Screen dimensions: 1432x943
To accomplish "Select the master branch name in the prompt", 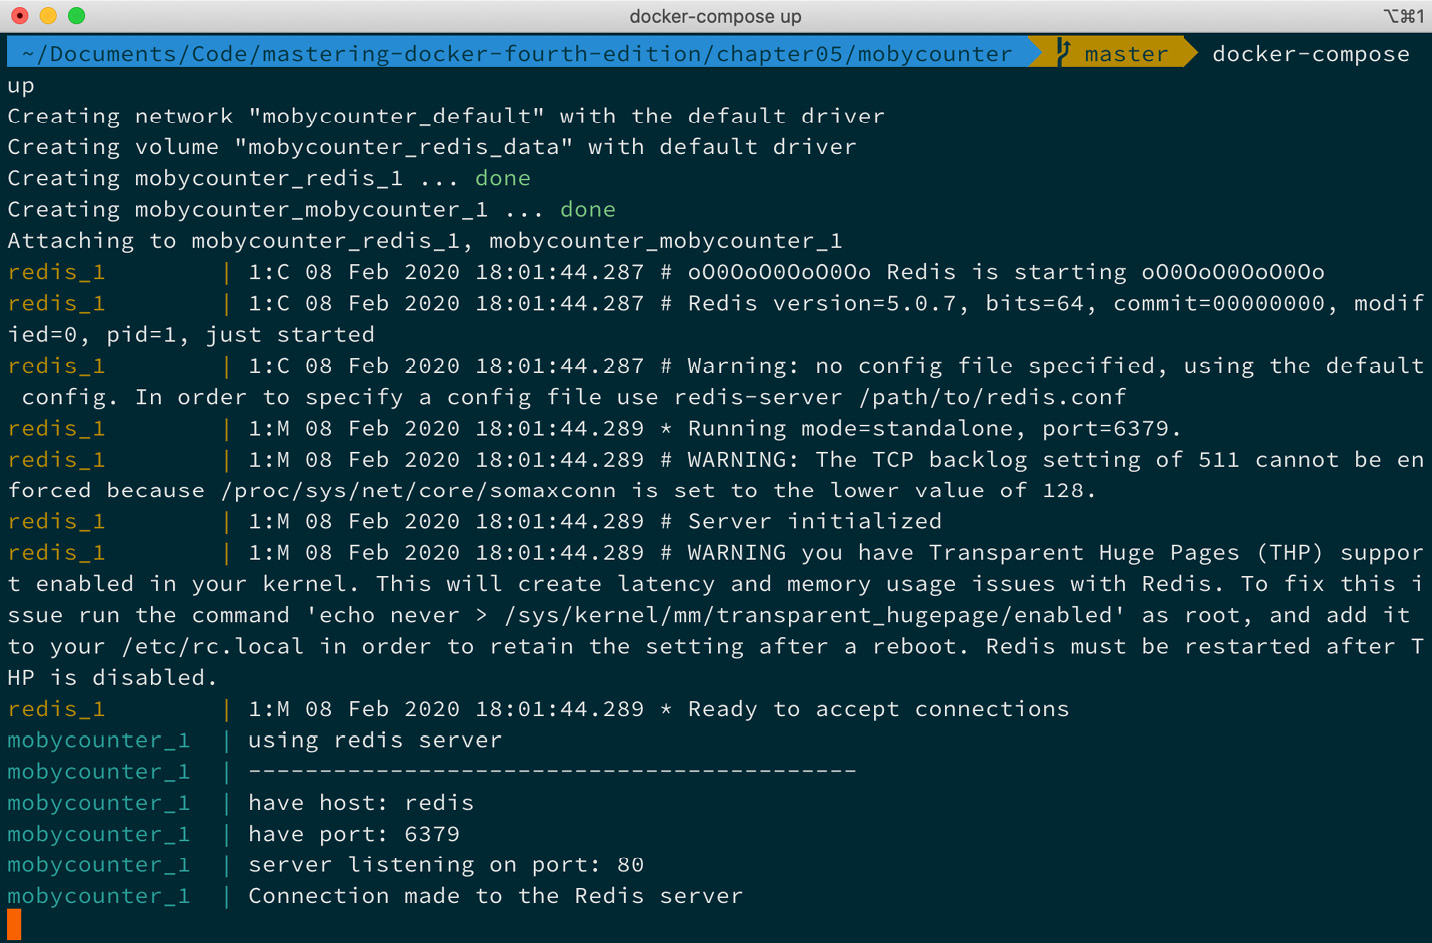I will tap(1126, 53).
